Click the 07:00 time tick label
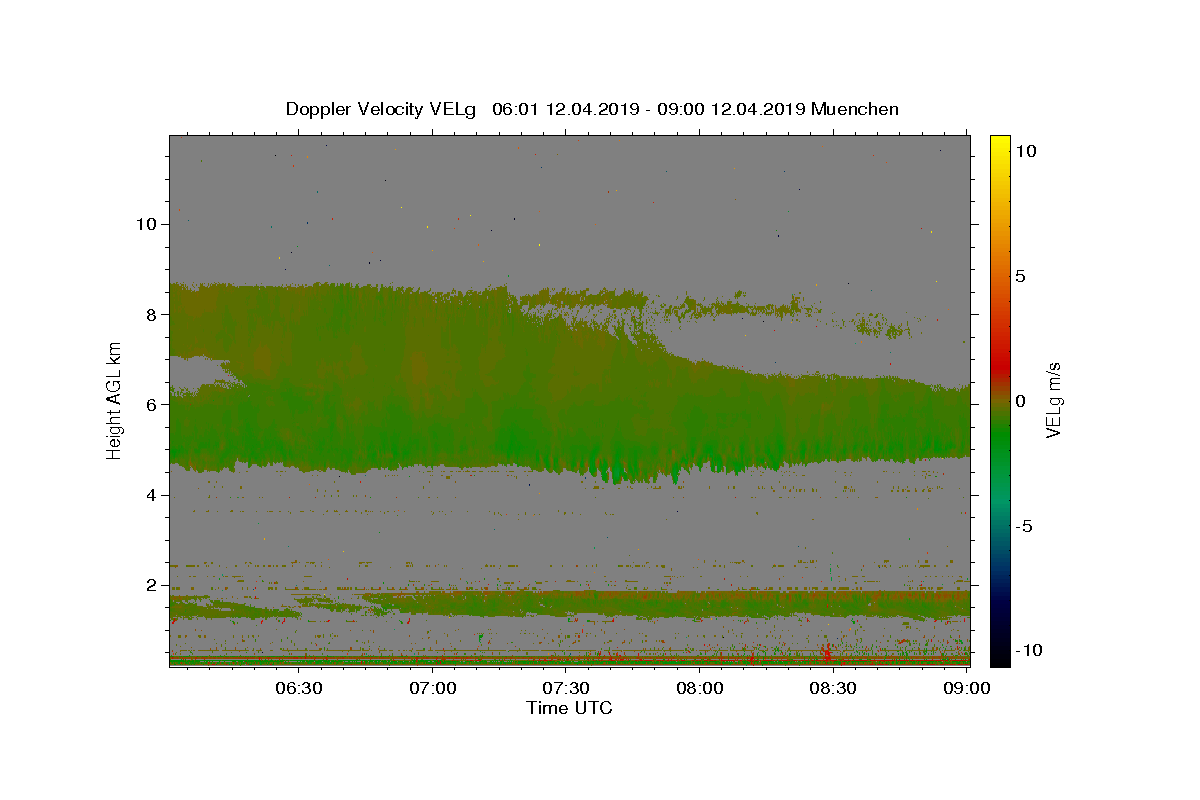The image size is (1200, 800). tap(433, 688)
